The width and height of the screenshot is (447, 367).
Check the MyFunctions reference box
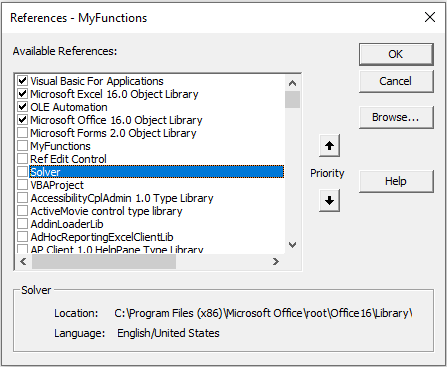point(22,146)
